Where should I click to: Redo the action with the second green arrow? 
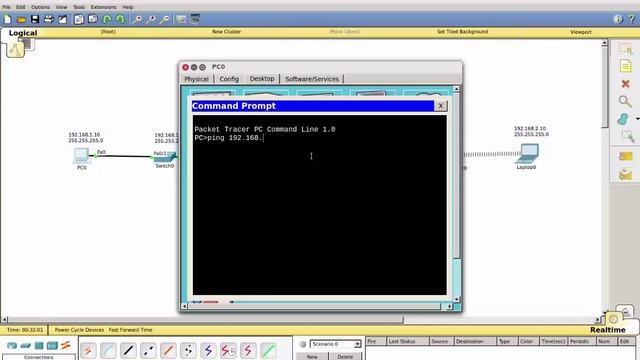(120, 19)
